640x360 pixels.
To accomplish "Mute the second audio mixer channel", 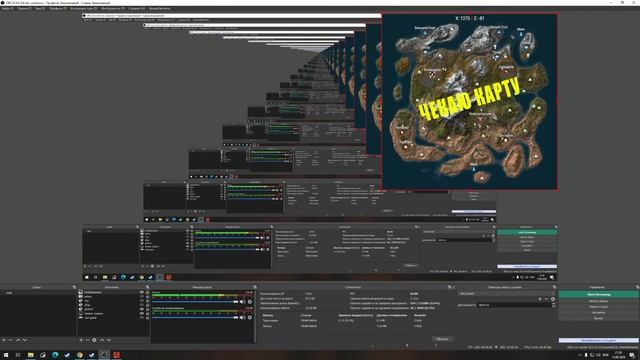I will point(242,317).
